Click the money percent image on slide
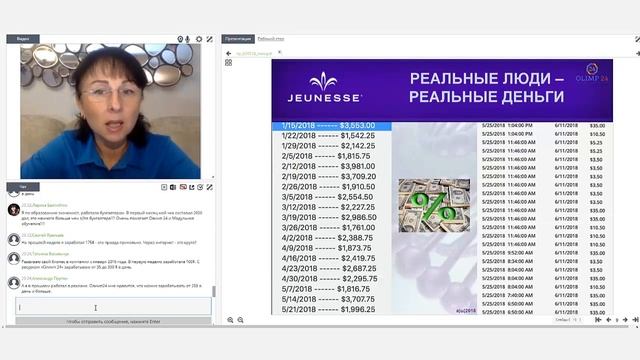The width and height of the screenshot is (640, 360). pyautogui.click(x=434, y=205)
